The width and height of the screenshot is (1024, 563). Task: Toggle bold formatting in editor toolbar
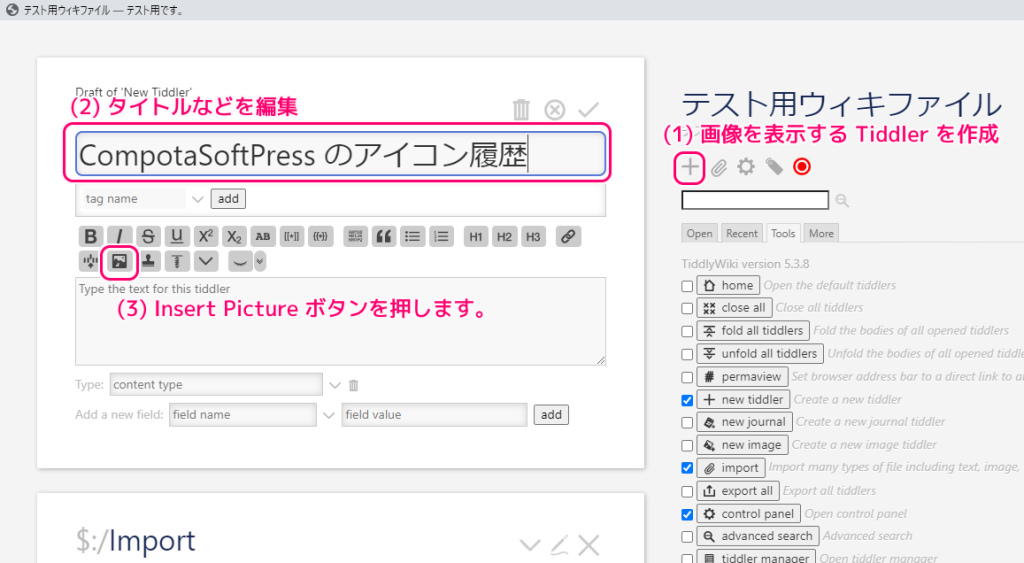coord(91,236)
